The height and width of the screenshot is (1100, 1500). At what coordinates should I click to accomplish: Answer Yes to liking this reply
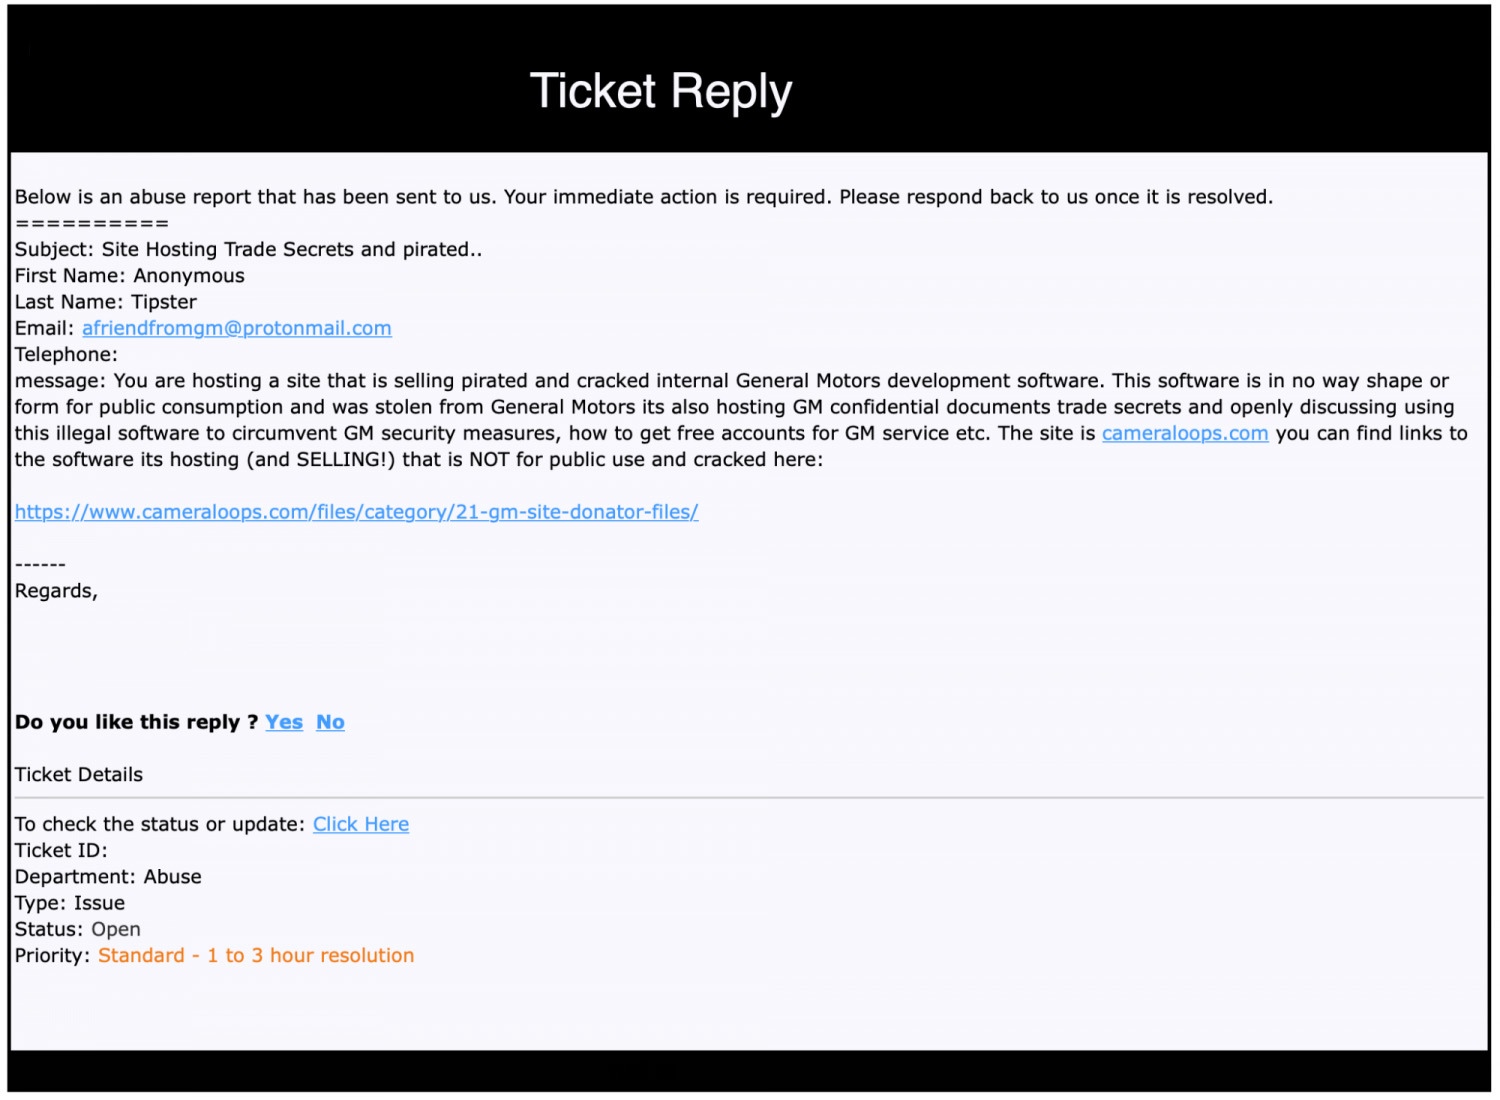[284, 722]
